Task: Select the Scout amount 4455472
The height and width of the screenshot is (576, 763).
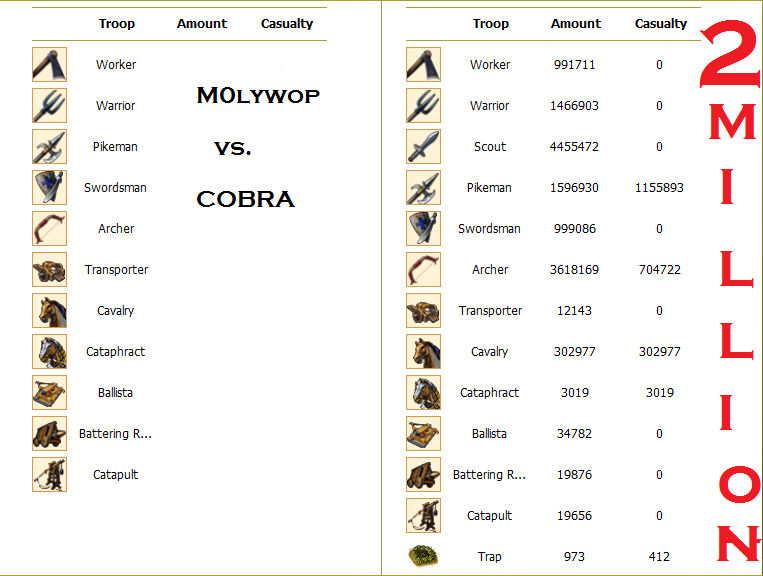Action: pos(575,146)
